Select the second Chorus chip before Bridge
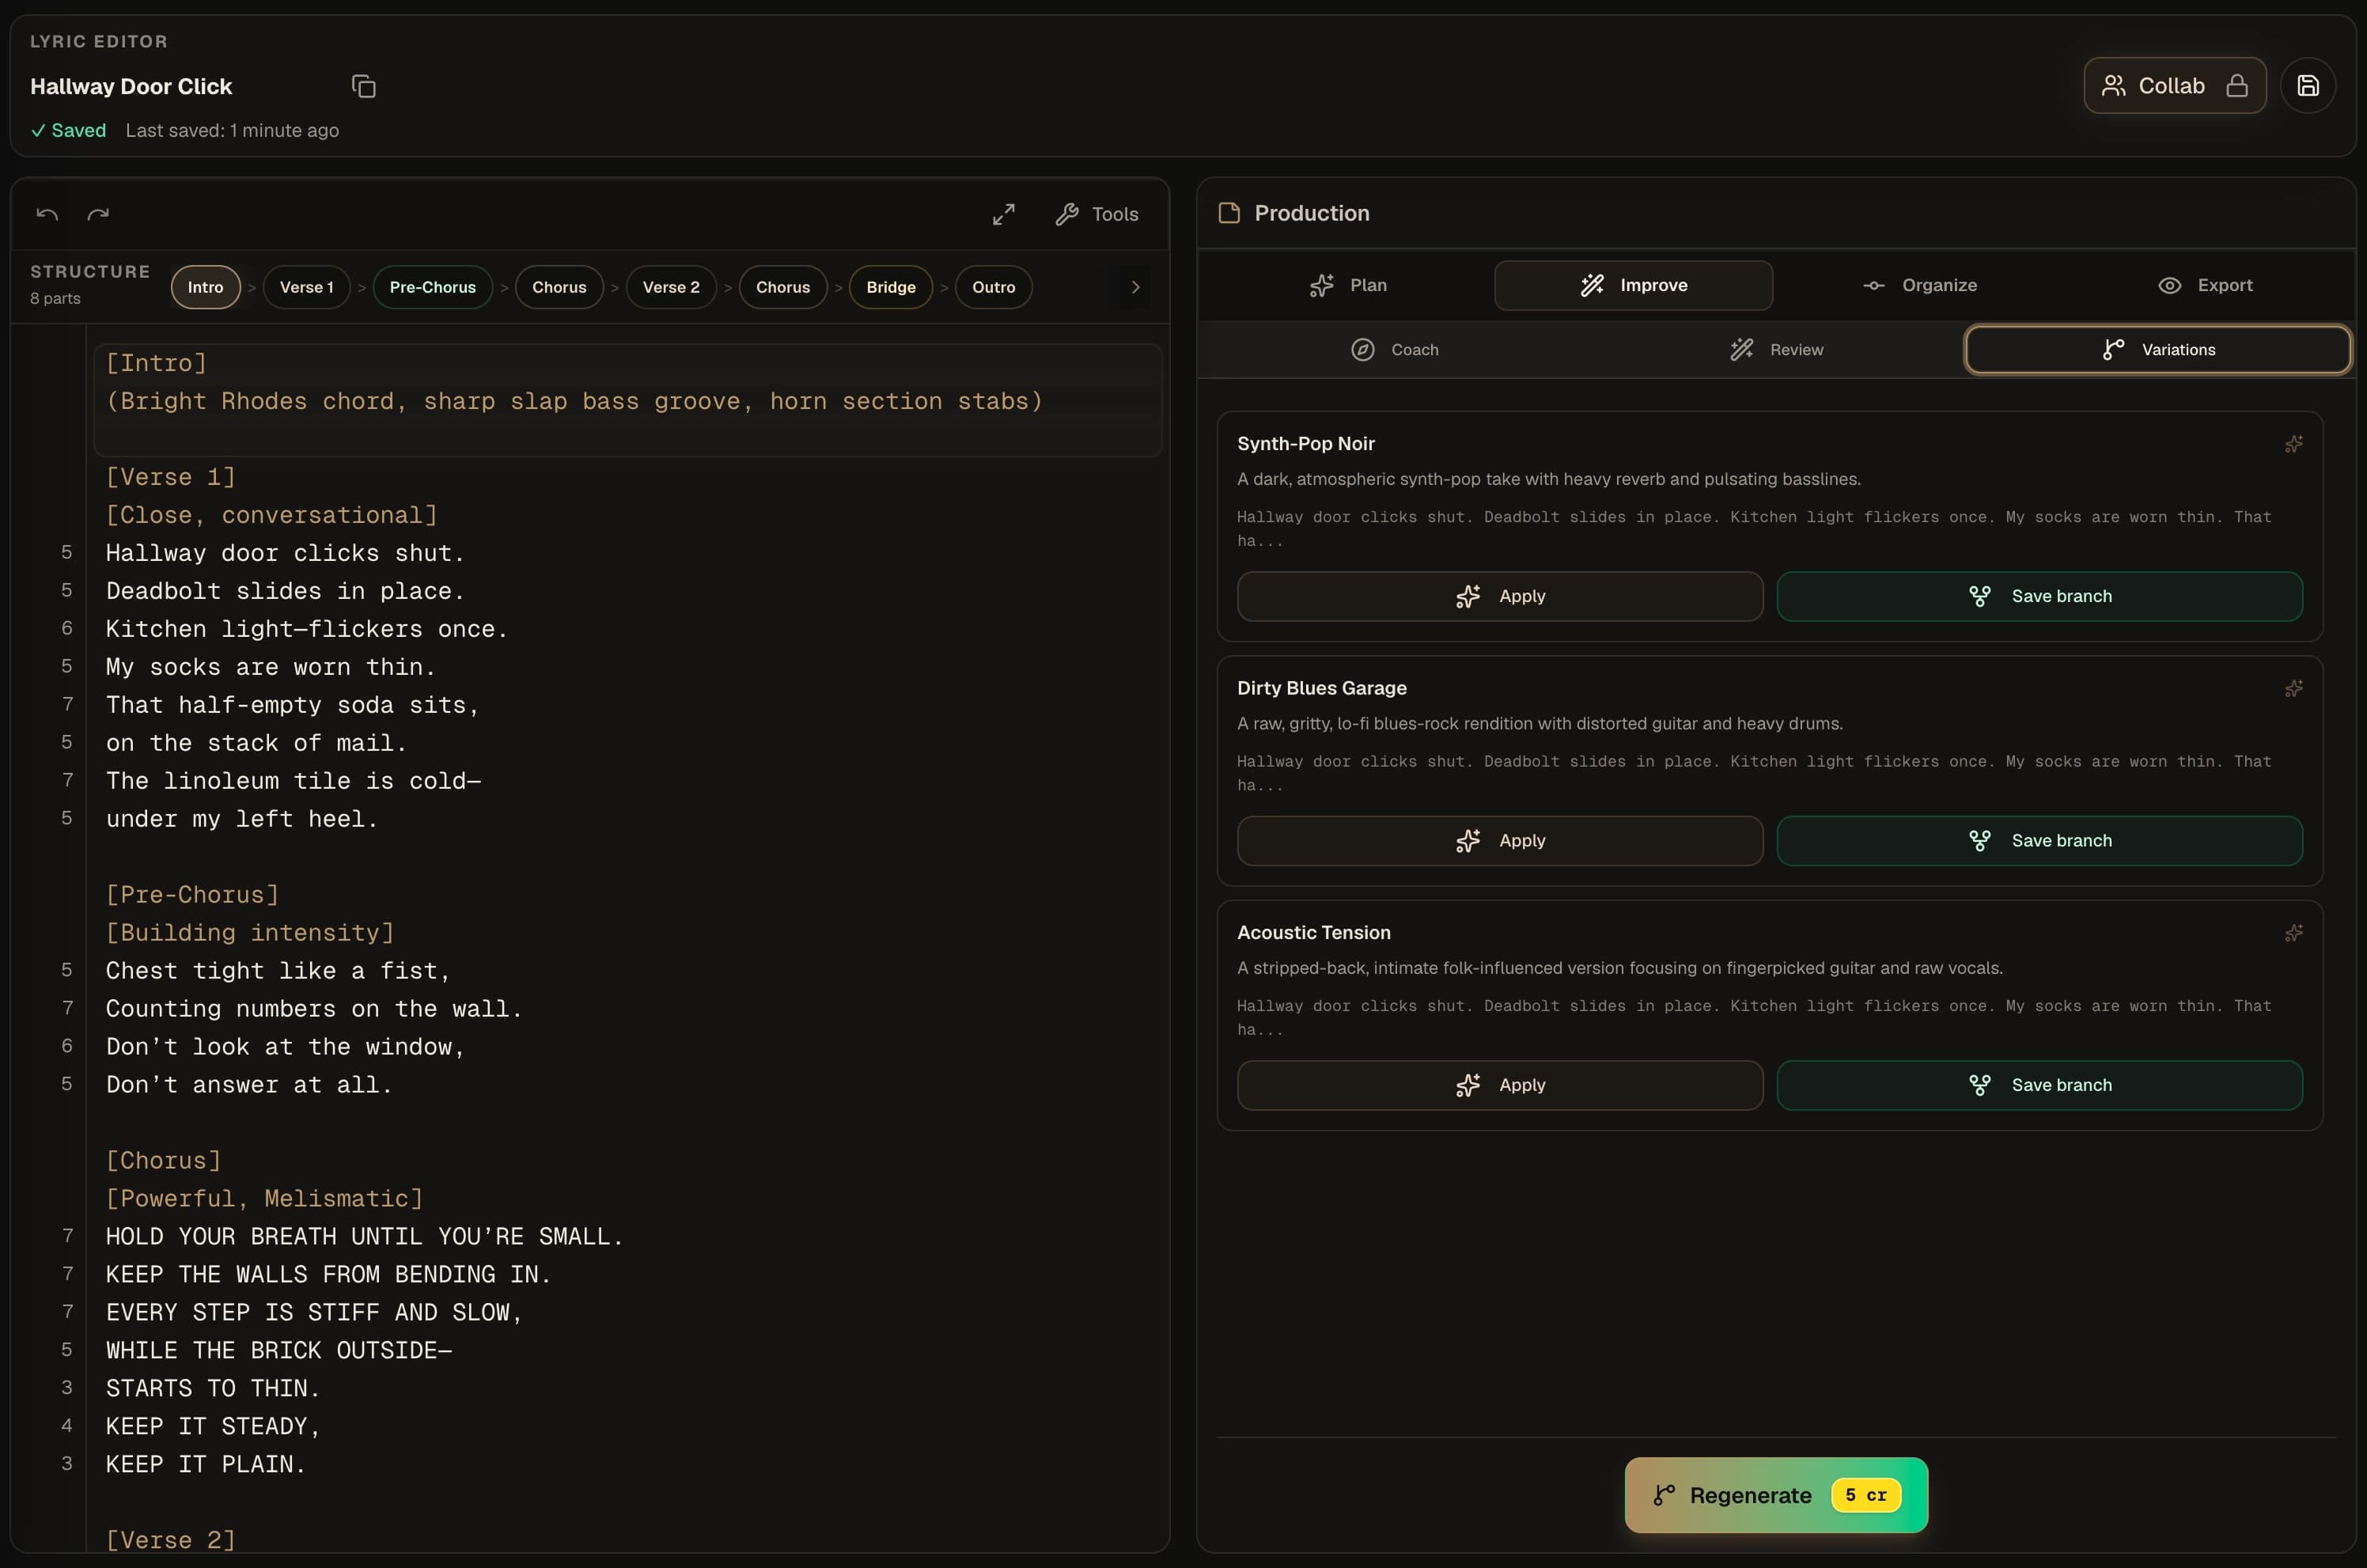This screenshot has height=1568, width=2367. coord(783,287)
